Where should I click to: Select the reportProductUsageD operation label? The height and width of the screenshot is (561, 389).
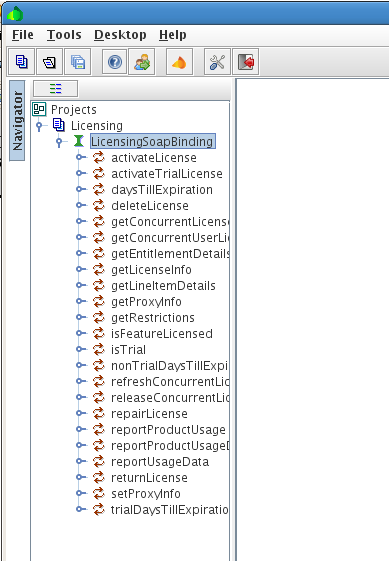(170, 445)
